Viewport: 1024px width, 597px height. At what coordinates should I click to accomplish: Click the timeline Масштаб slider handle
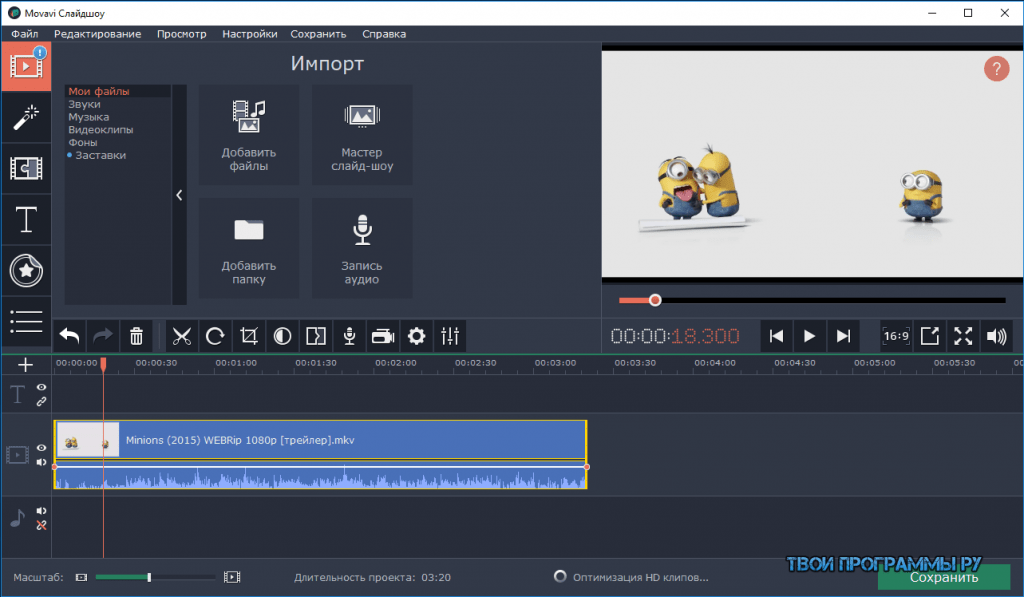click(149, 577)
